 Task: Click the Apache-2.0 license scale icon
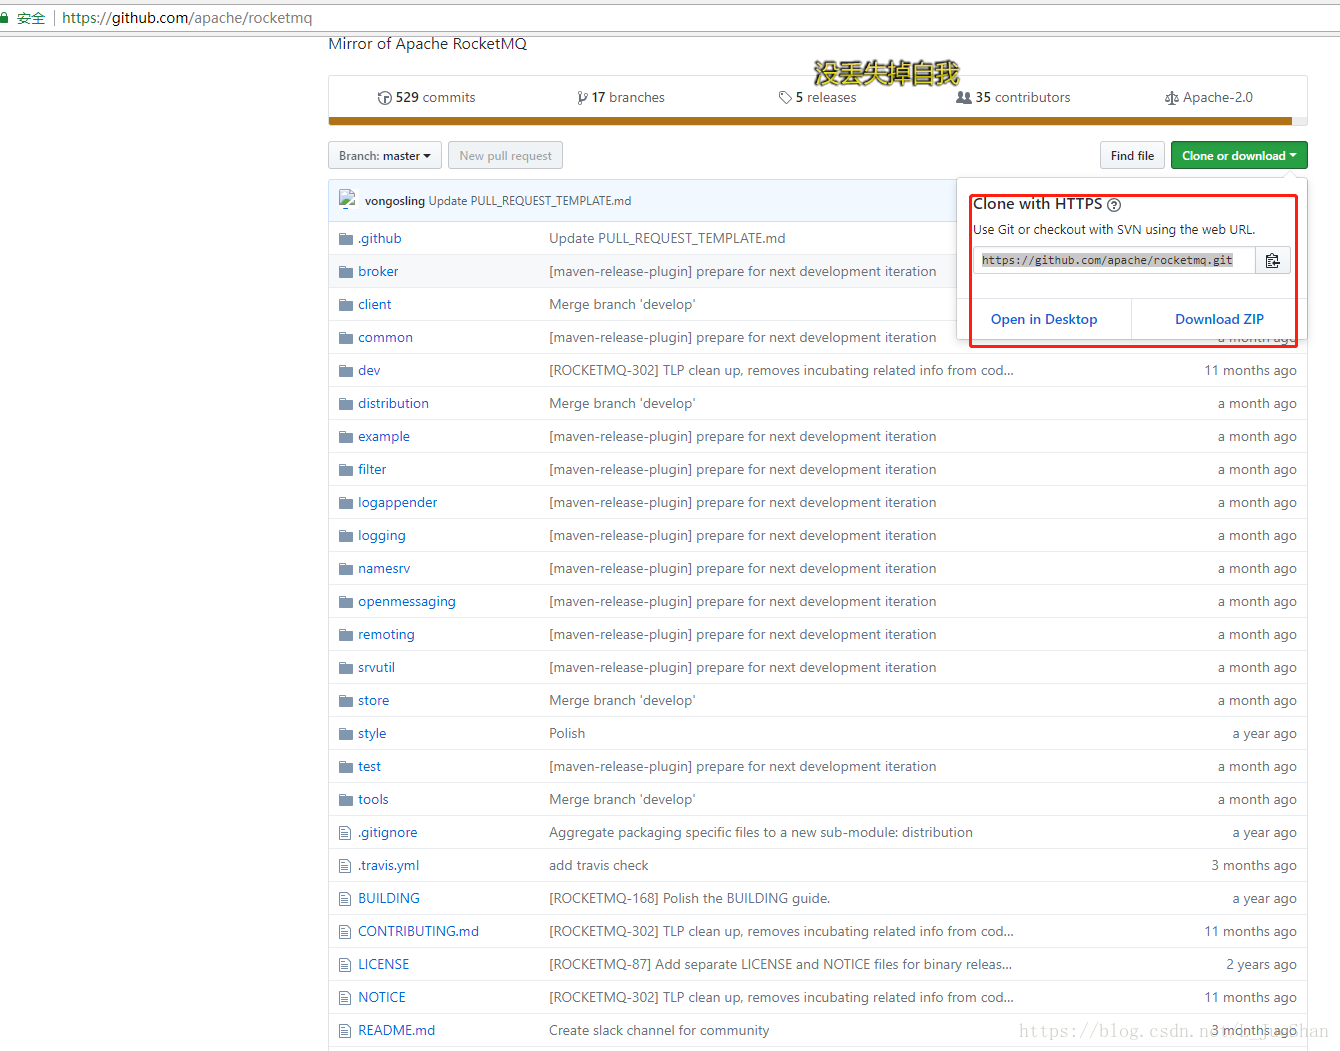pos(1171,98)
